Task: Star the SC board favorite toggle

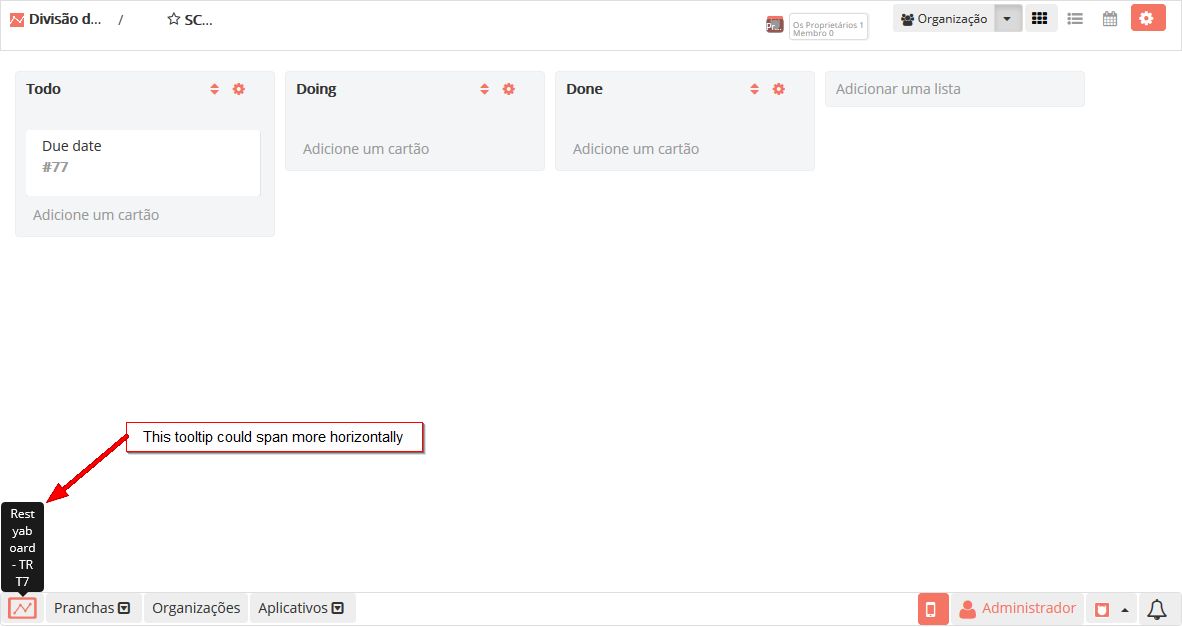Action: tap(171, 18)
